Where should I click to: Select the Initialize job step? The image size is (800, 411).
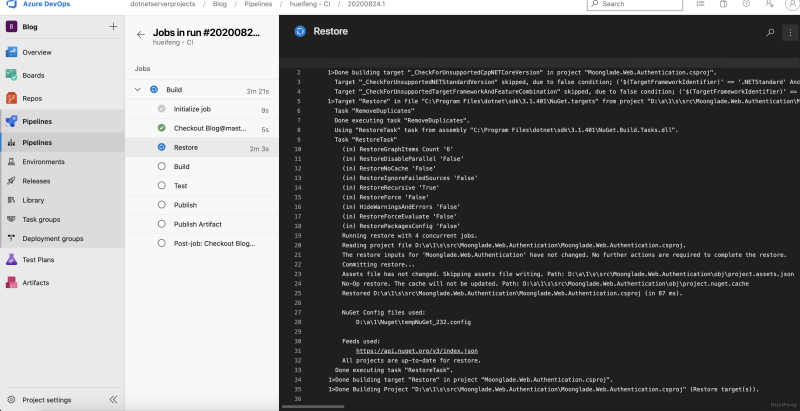(x=202, y=109)
